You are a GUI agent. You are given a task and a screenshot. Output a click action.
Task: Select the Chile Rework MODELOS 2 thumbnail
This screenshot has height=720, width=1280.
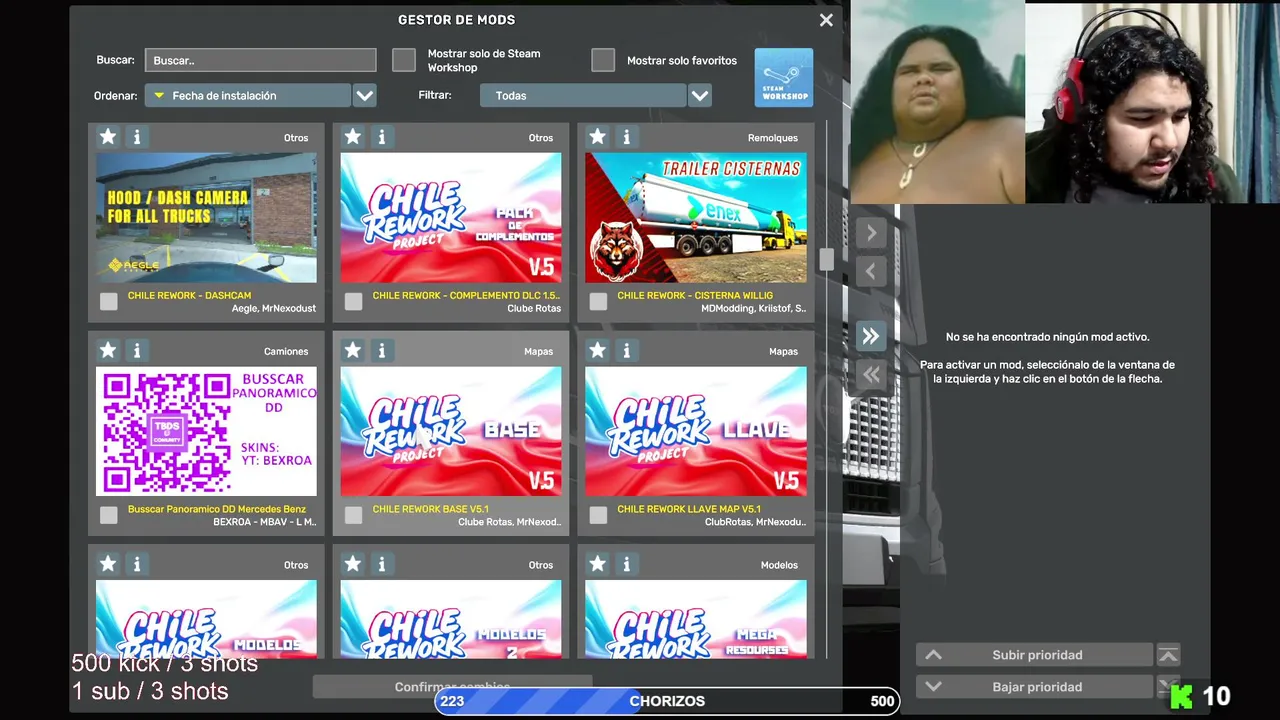pos(451,619)
